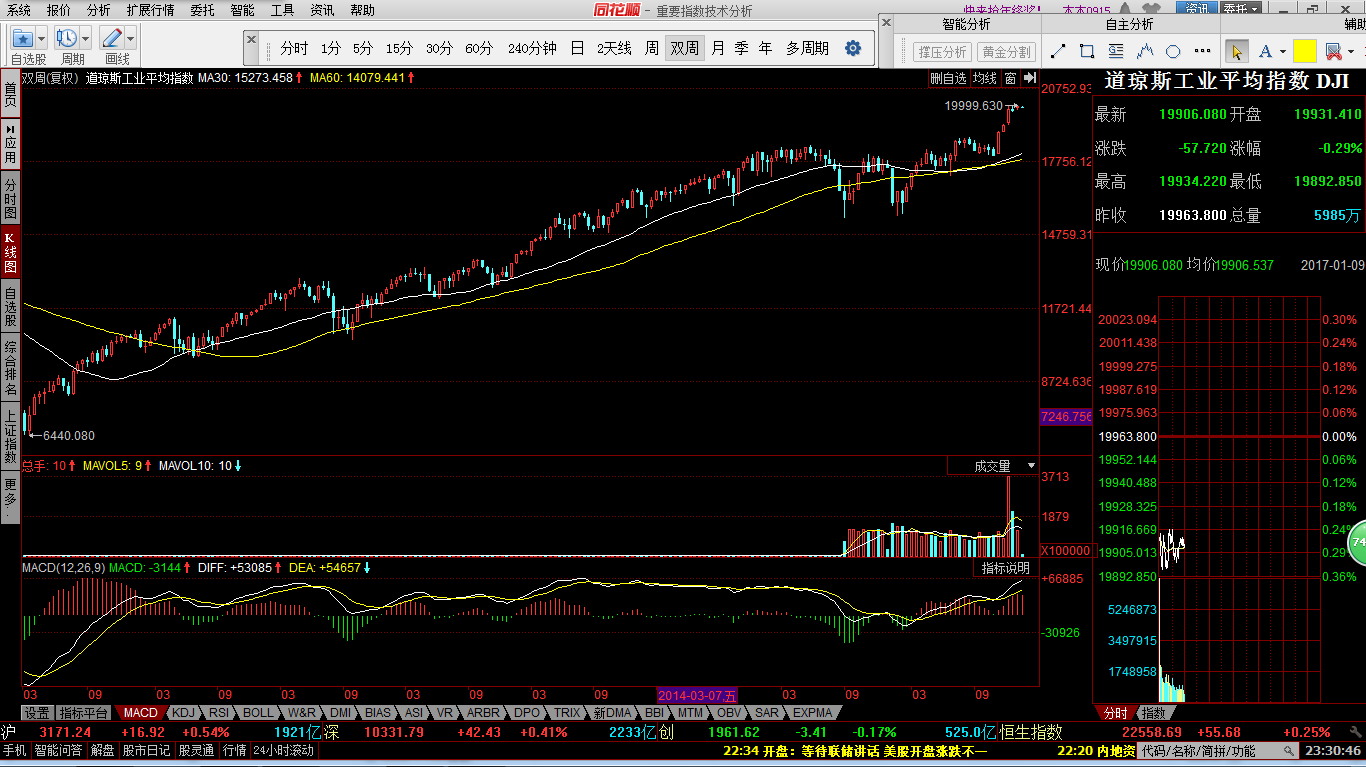Open the 综合排名 sidebar tab
The width and height of the screenshot is (1366, 767).
[x=10, y=368]
